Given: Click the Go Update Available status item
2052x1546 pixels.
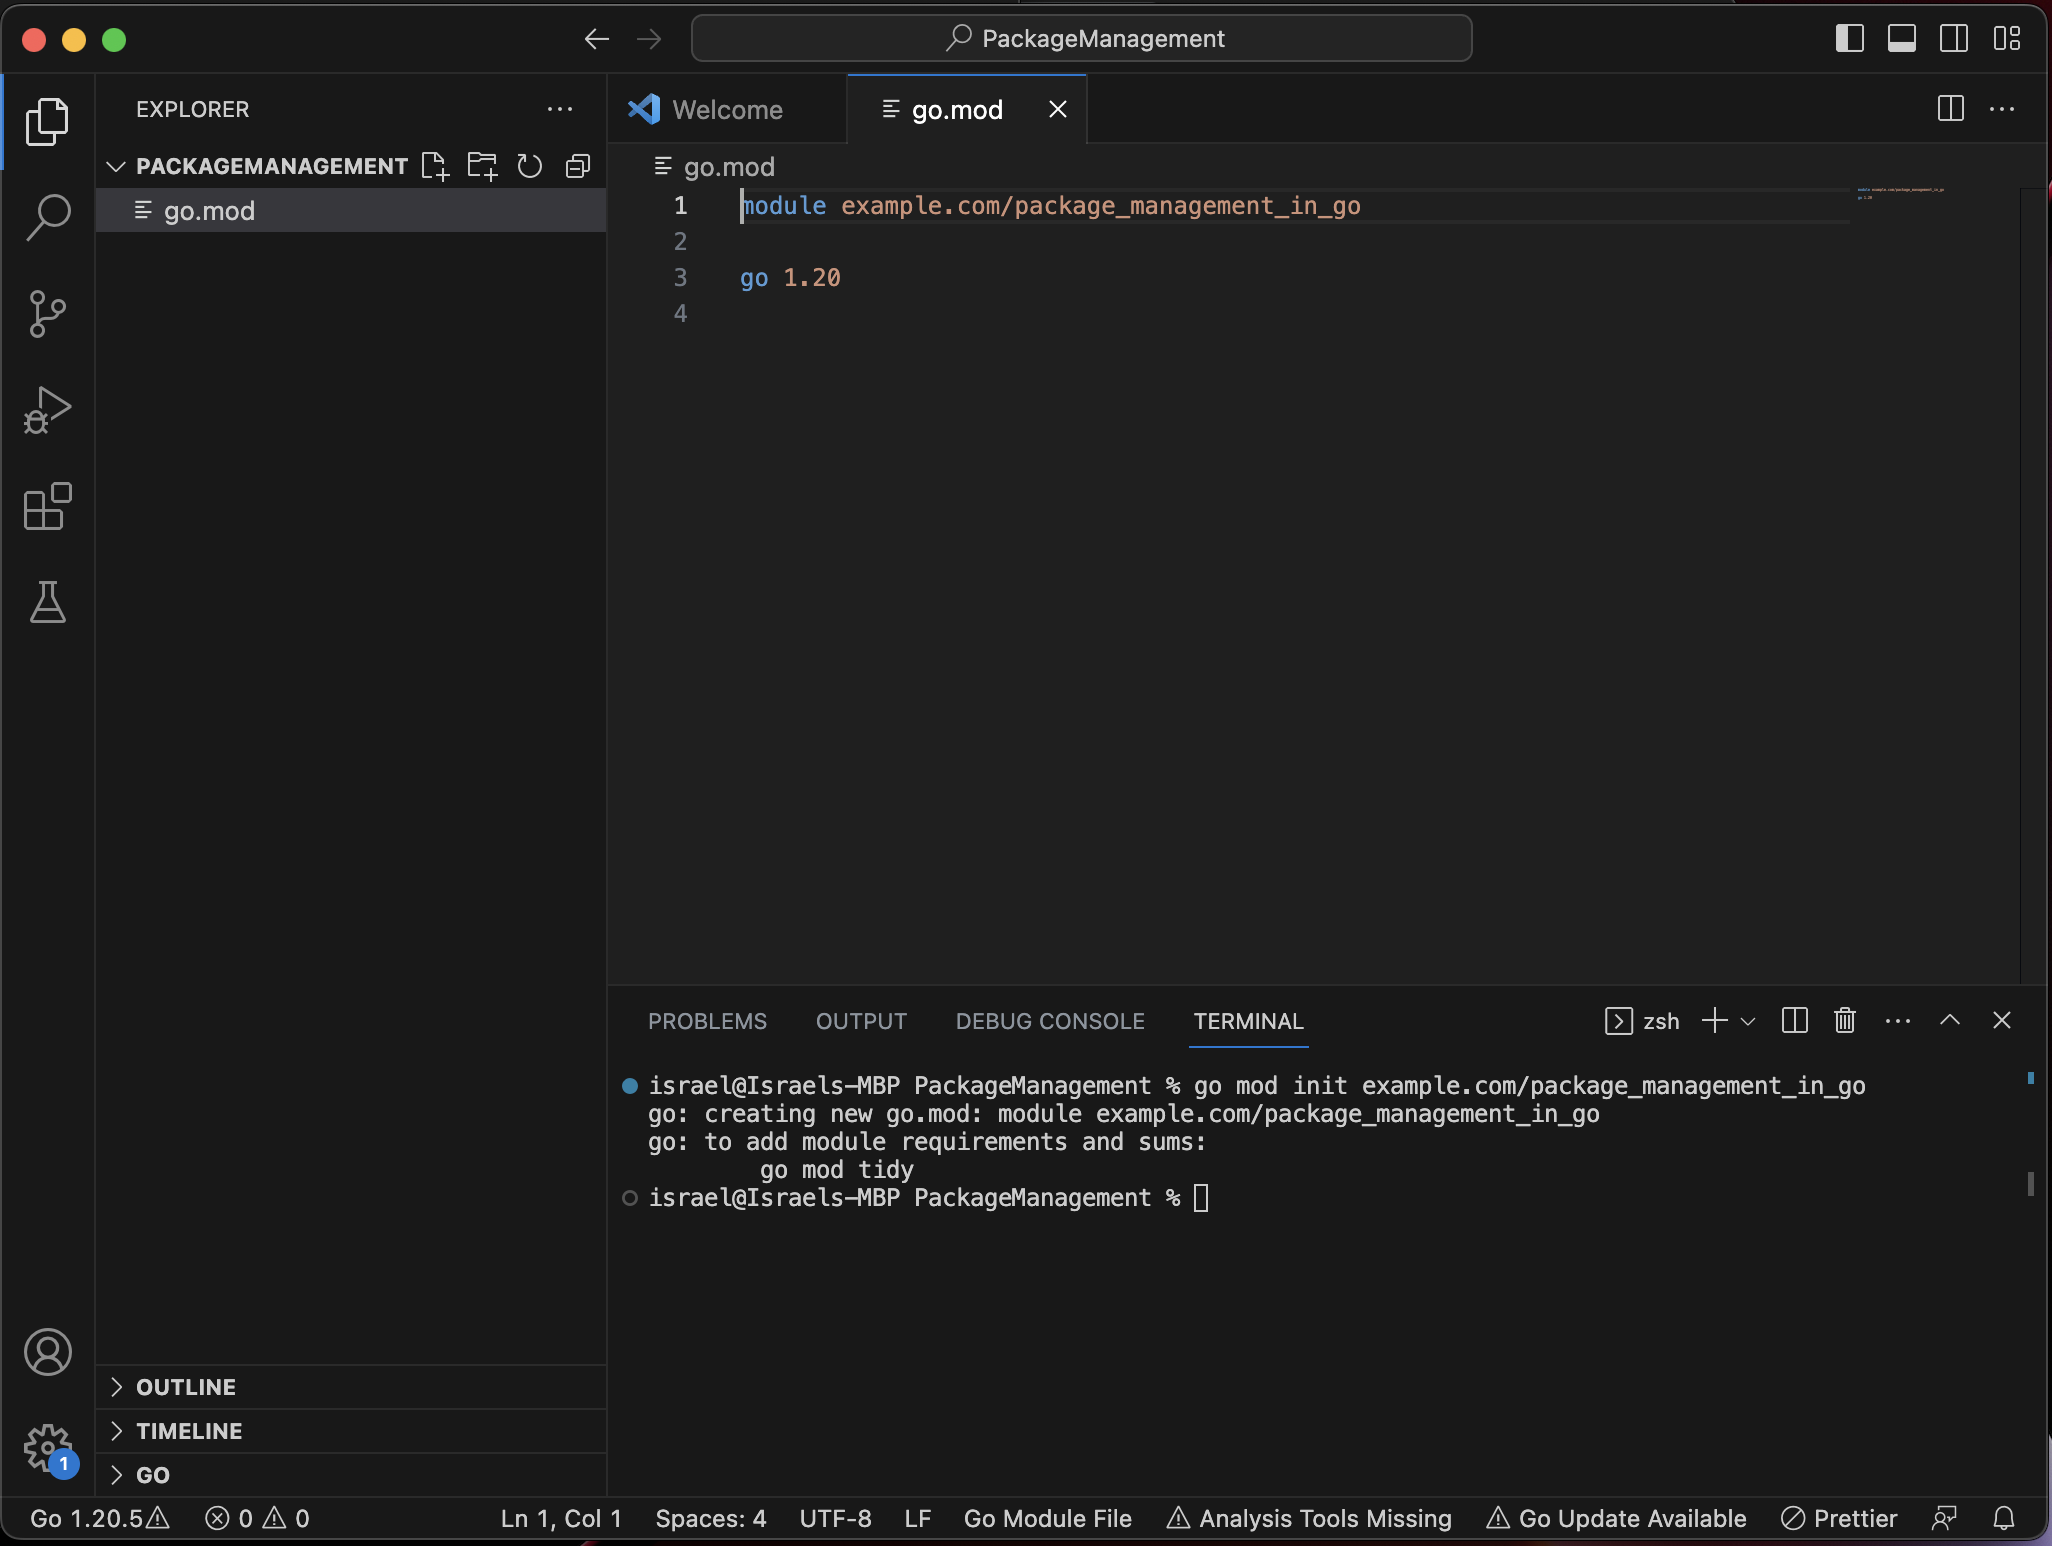Looking at the screenshot, I should pyautogui.click(x=1617, y=1518).
